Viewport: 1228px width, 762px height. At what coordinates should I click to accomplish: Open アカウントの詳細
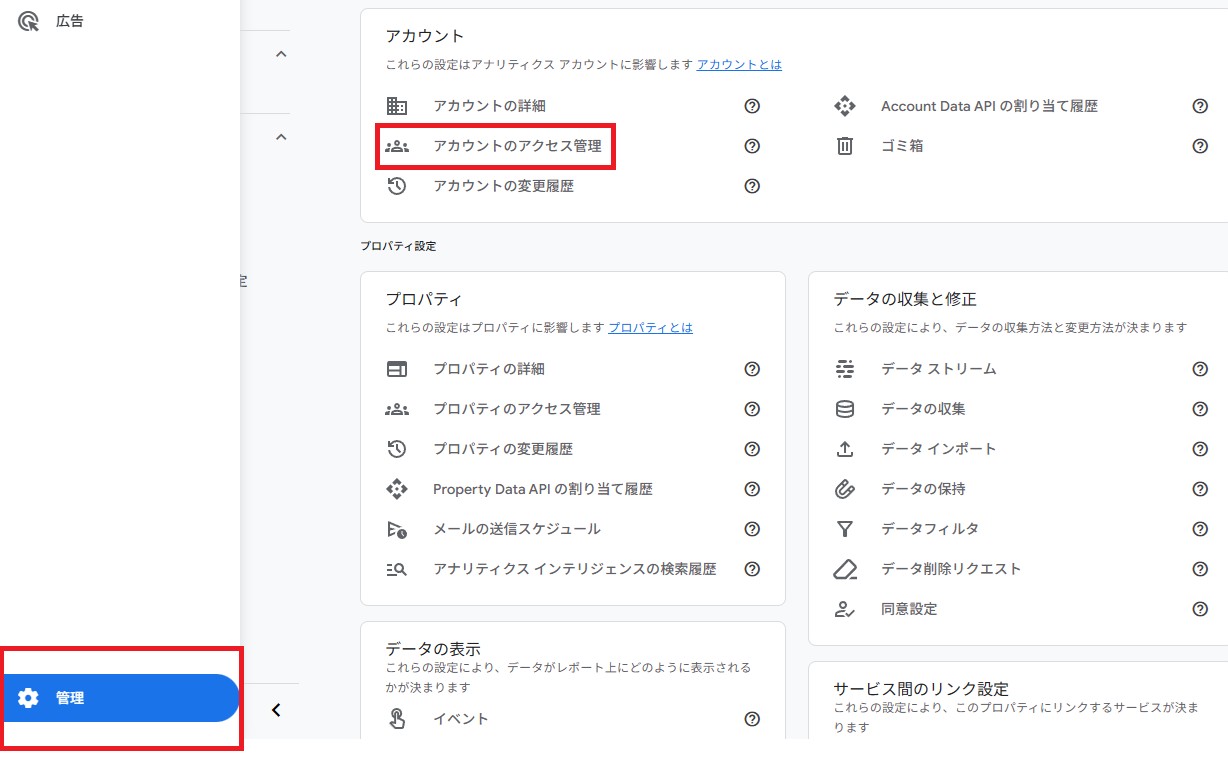(x=489, y=106)
